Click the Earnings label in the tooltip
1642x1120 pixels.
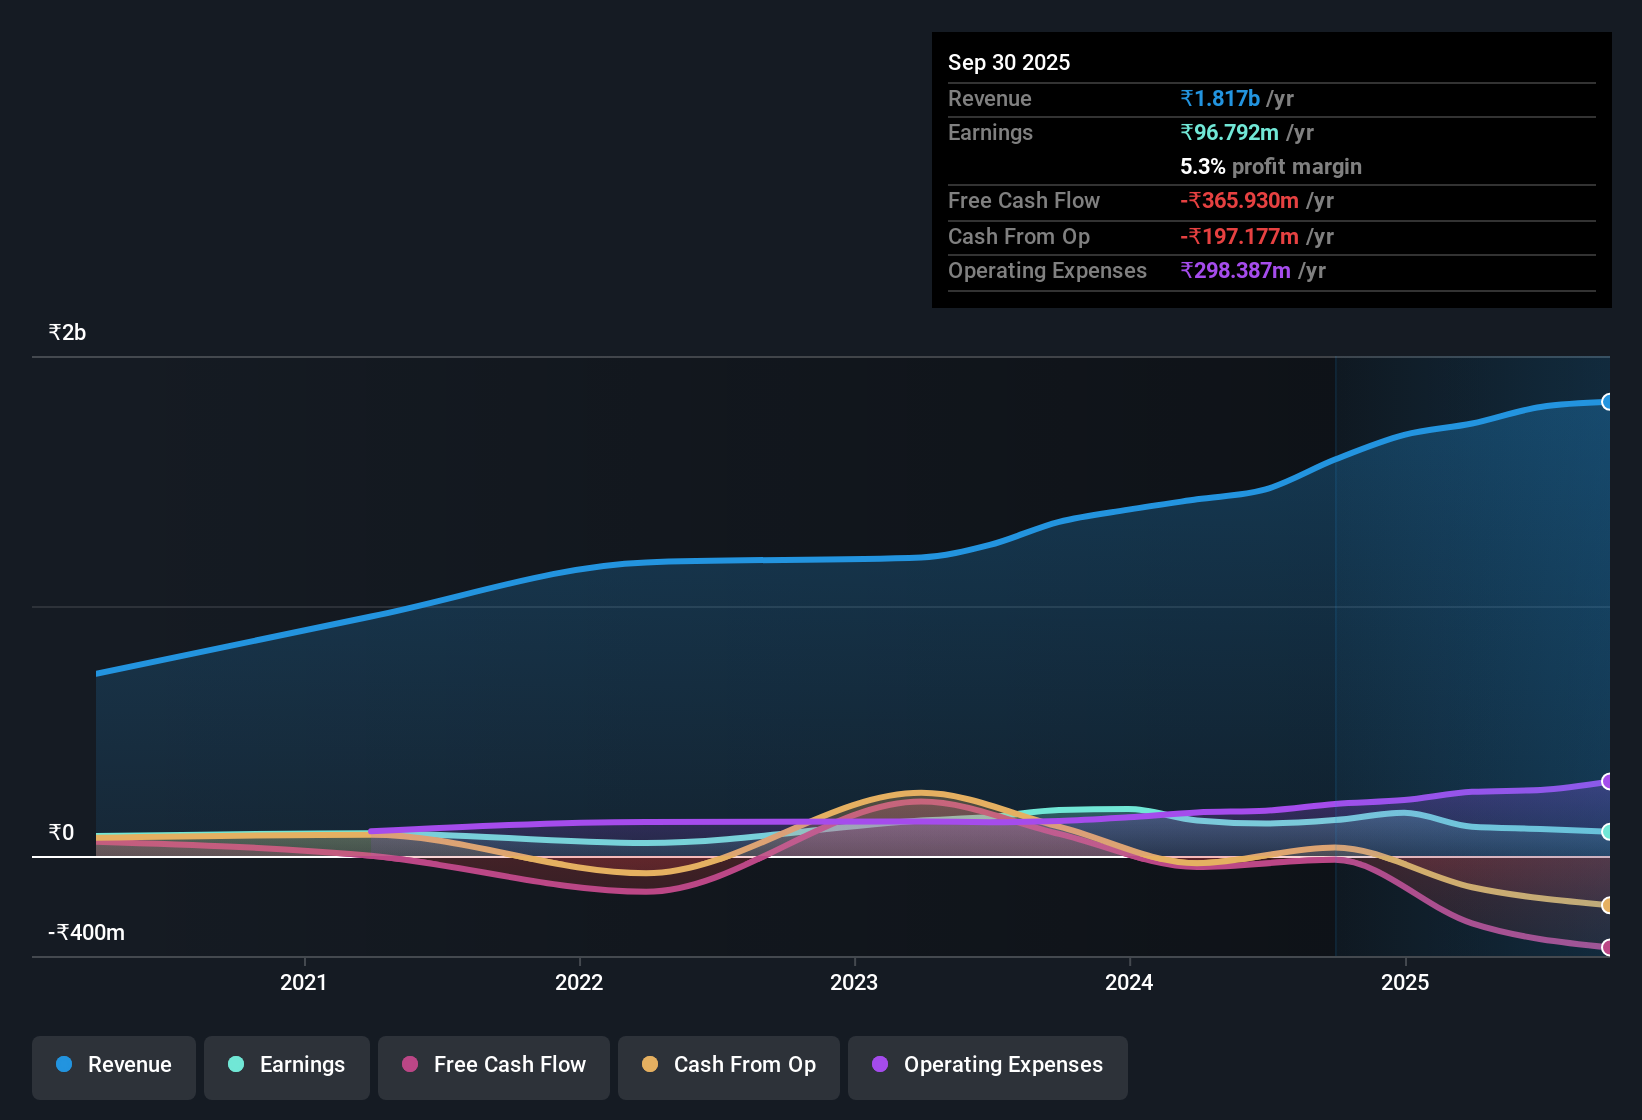point(990,132)
